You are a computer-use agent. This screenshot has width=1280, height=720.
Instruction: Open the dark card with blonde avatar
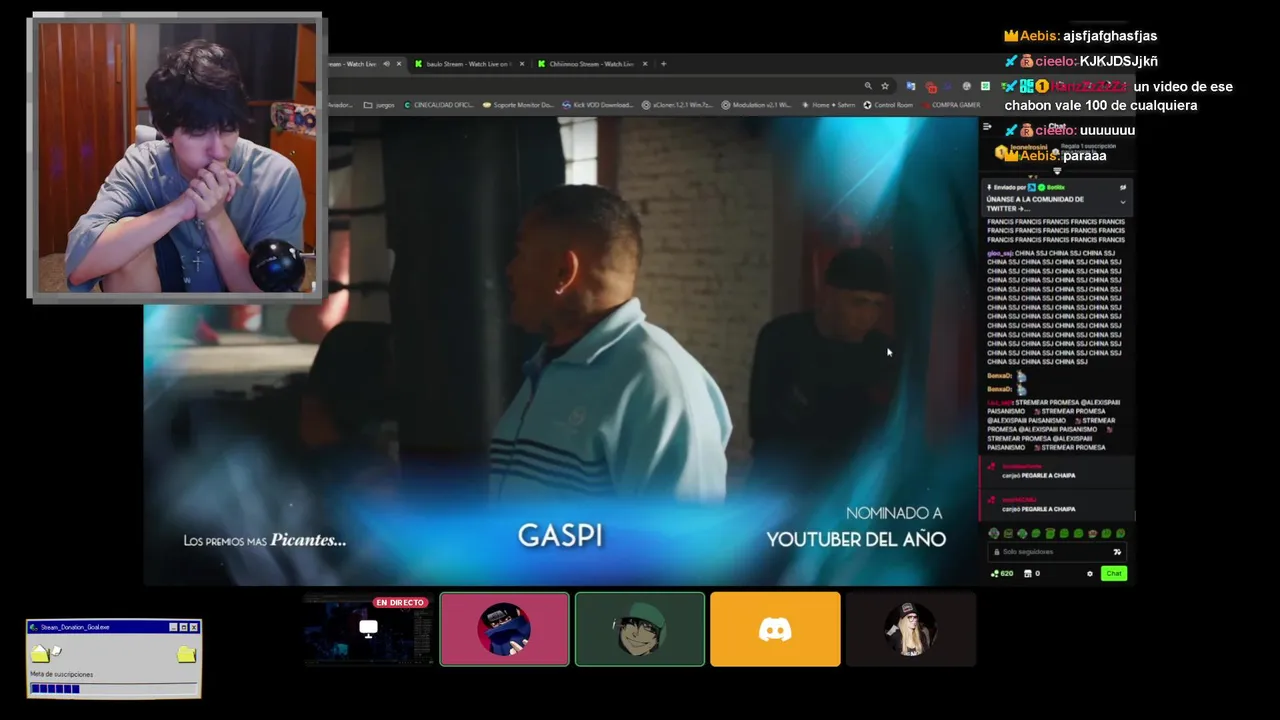pyautogui.click(x=910, y=629)
